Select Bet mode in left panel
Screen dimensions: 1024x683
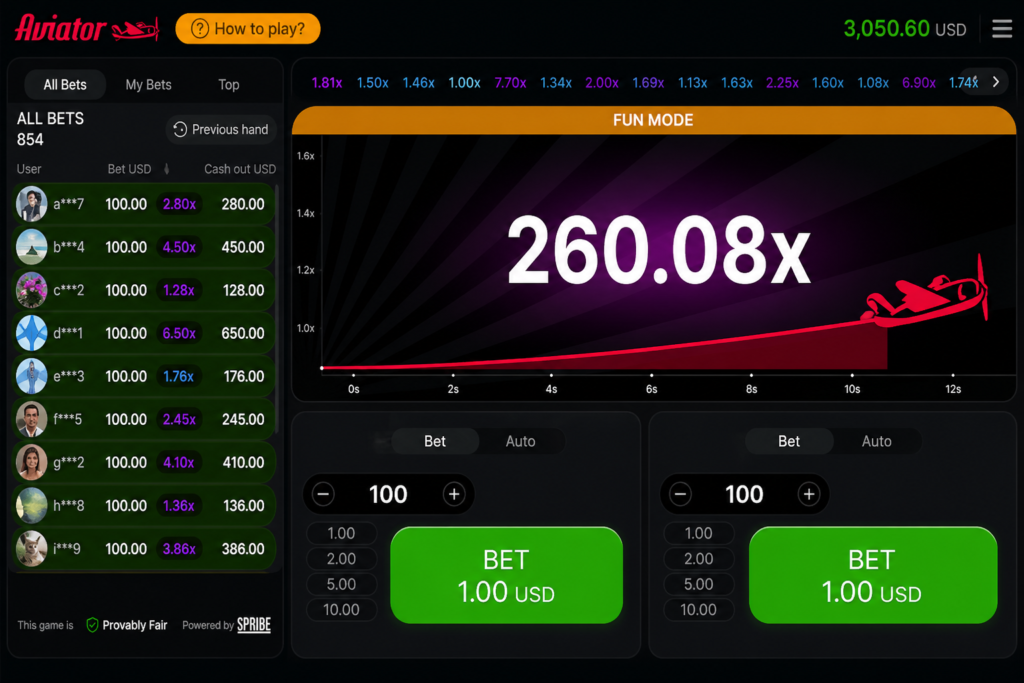pos(434,441)
